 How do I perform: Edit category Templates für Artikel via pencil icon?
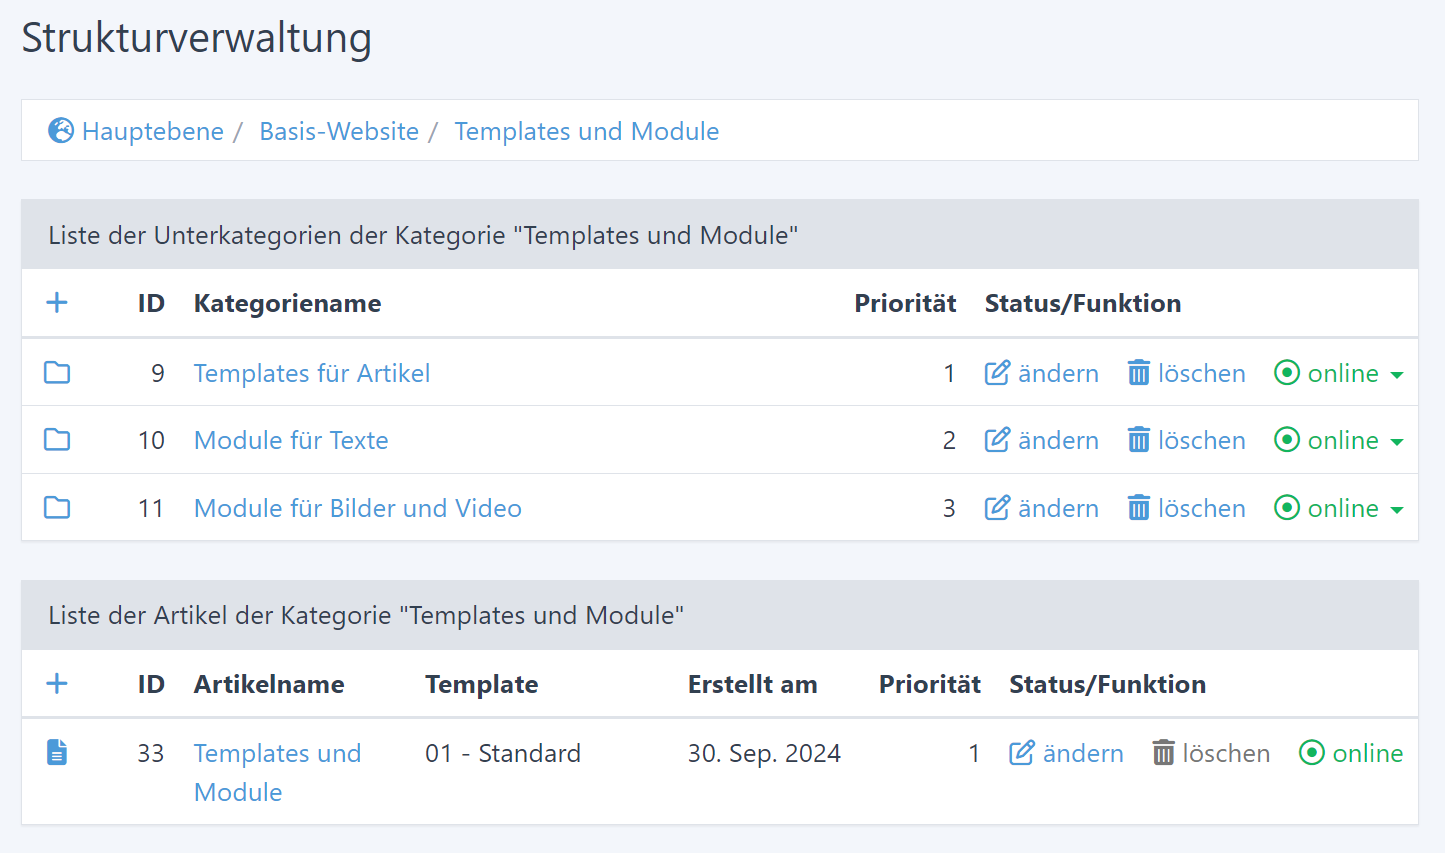tap(997, 373)
